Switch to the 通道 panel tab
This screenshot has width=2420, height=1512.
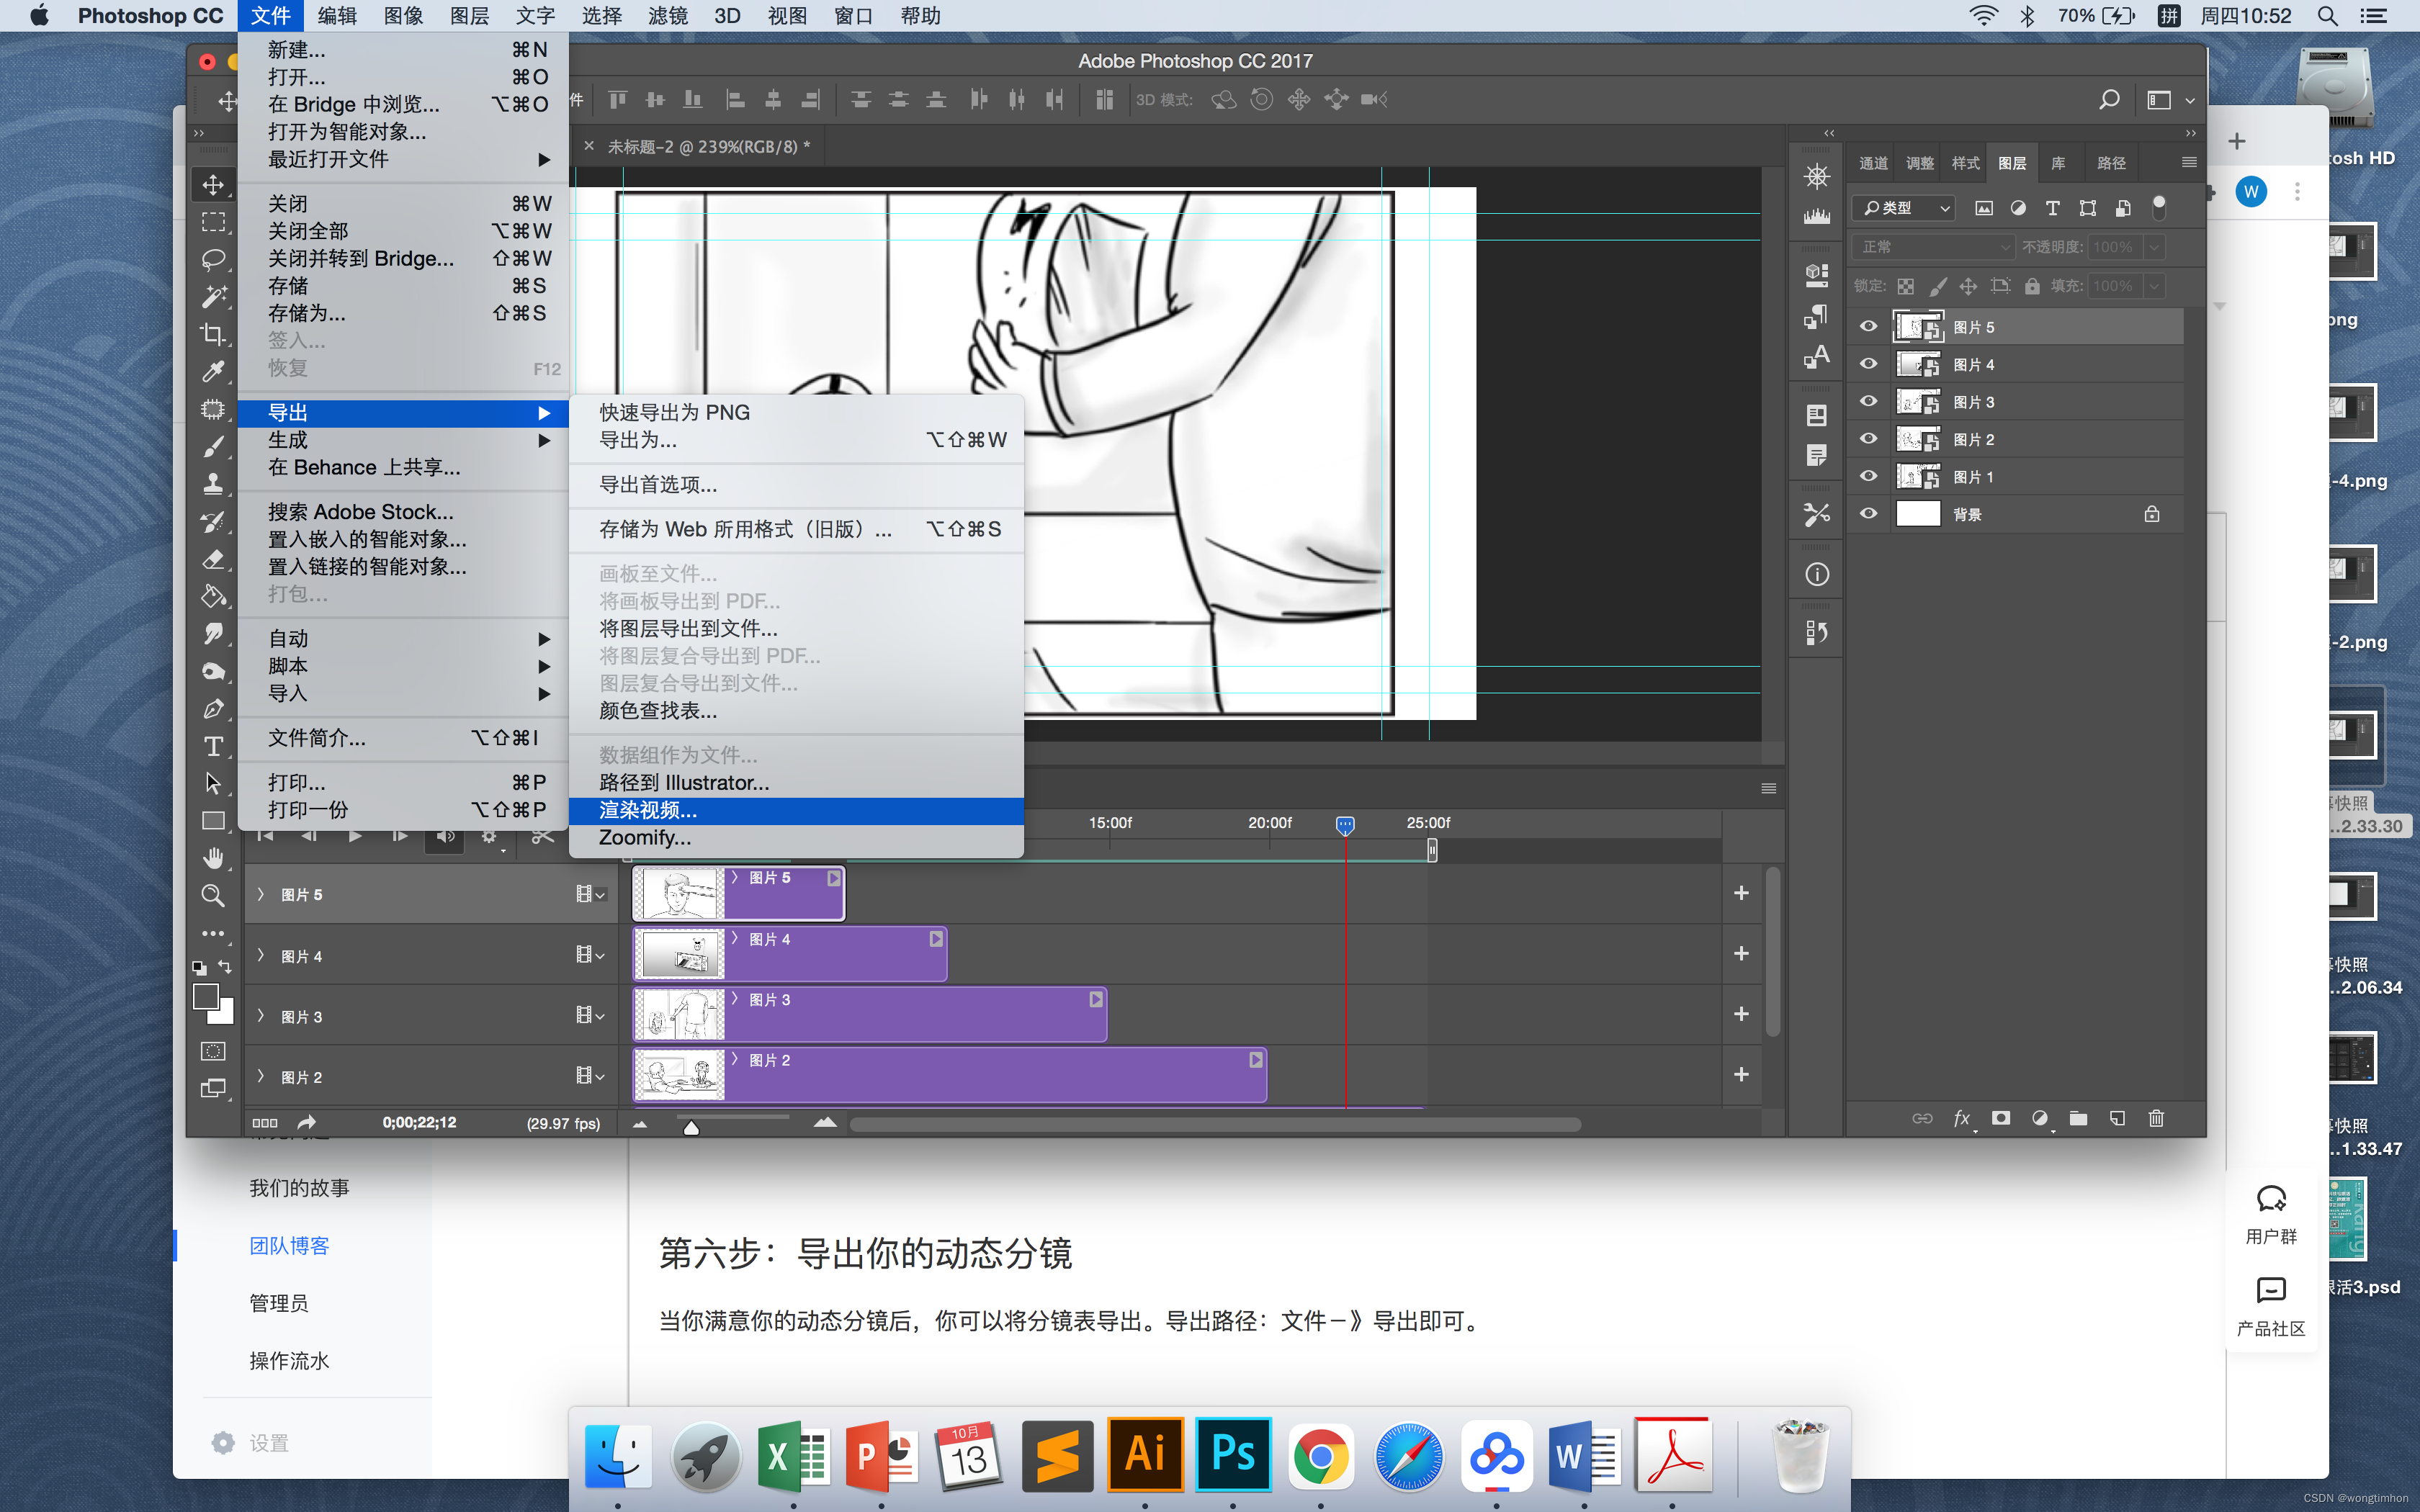pyautogui.click(x=1873, y=163)
